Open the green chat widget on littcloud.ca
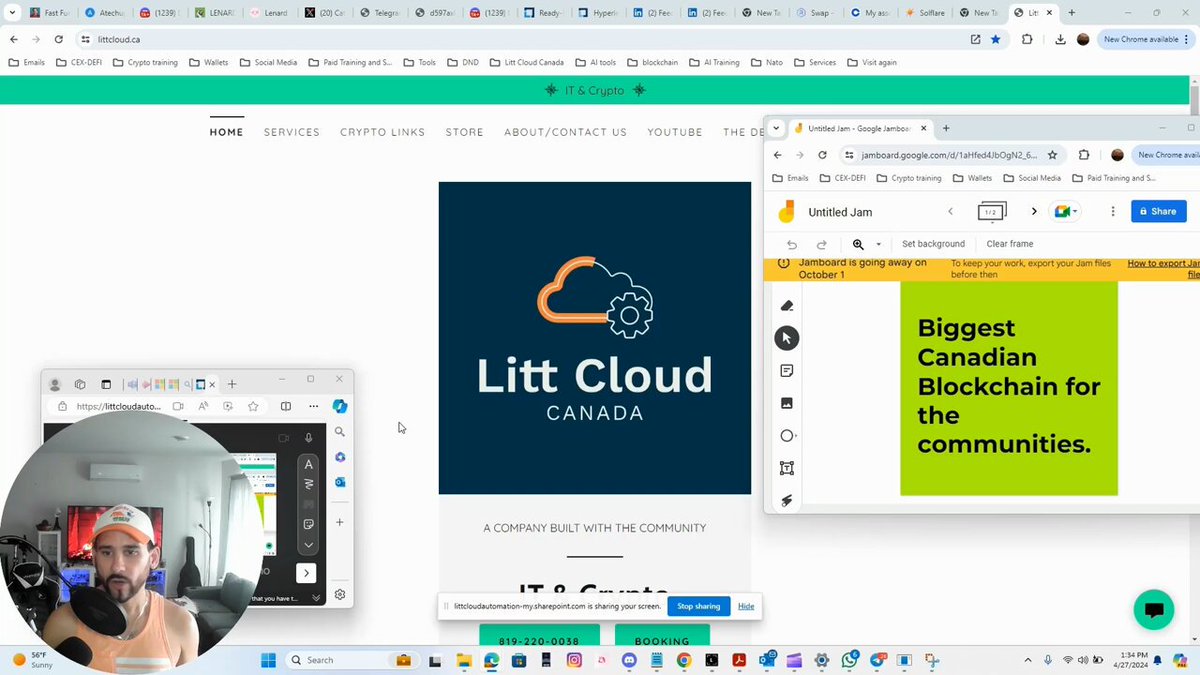 tap(1153, 609)
